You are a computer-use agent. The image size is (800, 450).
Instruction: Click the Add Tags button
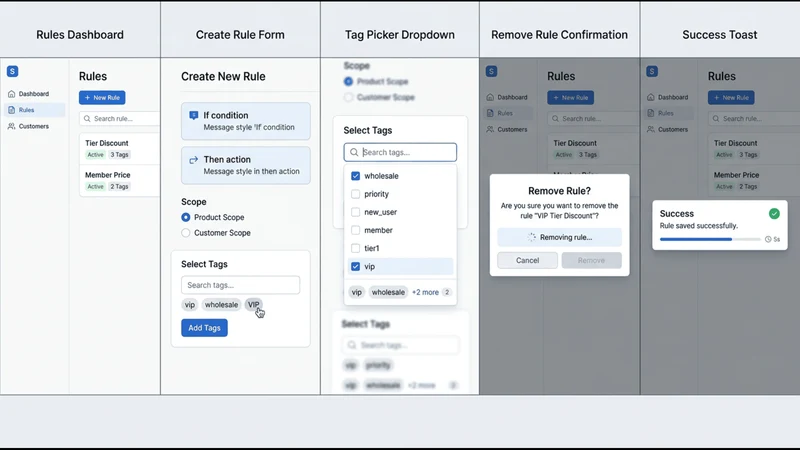tap(204, 328)
